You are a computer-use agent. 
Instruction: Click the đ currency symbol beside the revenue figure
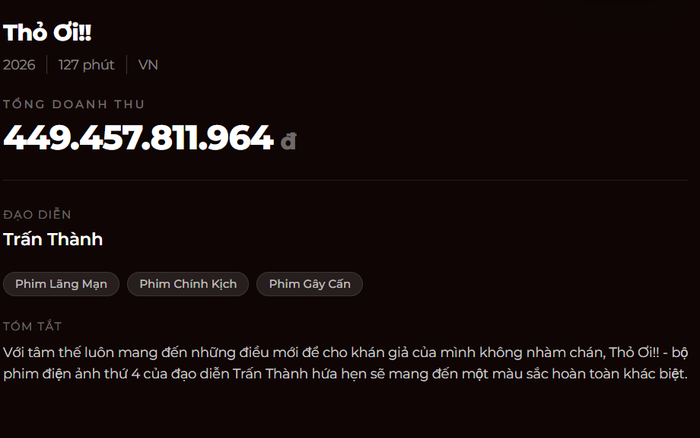[x=288, y=141]
